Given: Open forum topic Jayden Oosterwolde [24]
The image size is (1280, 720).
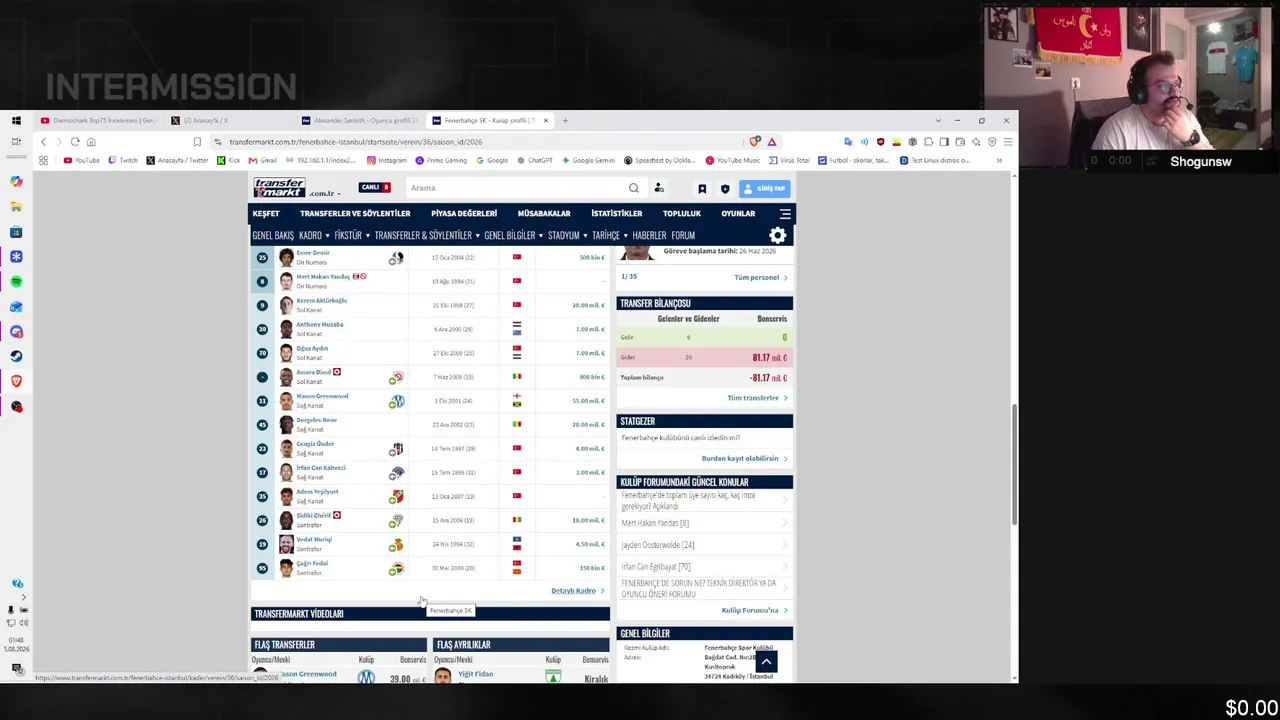Looking at the screenshot, I should point(658,545).
